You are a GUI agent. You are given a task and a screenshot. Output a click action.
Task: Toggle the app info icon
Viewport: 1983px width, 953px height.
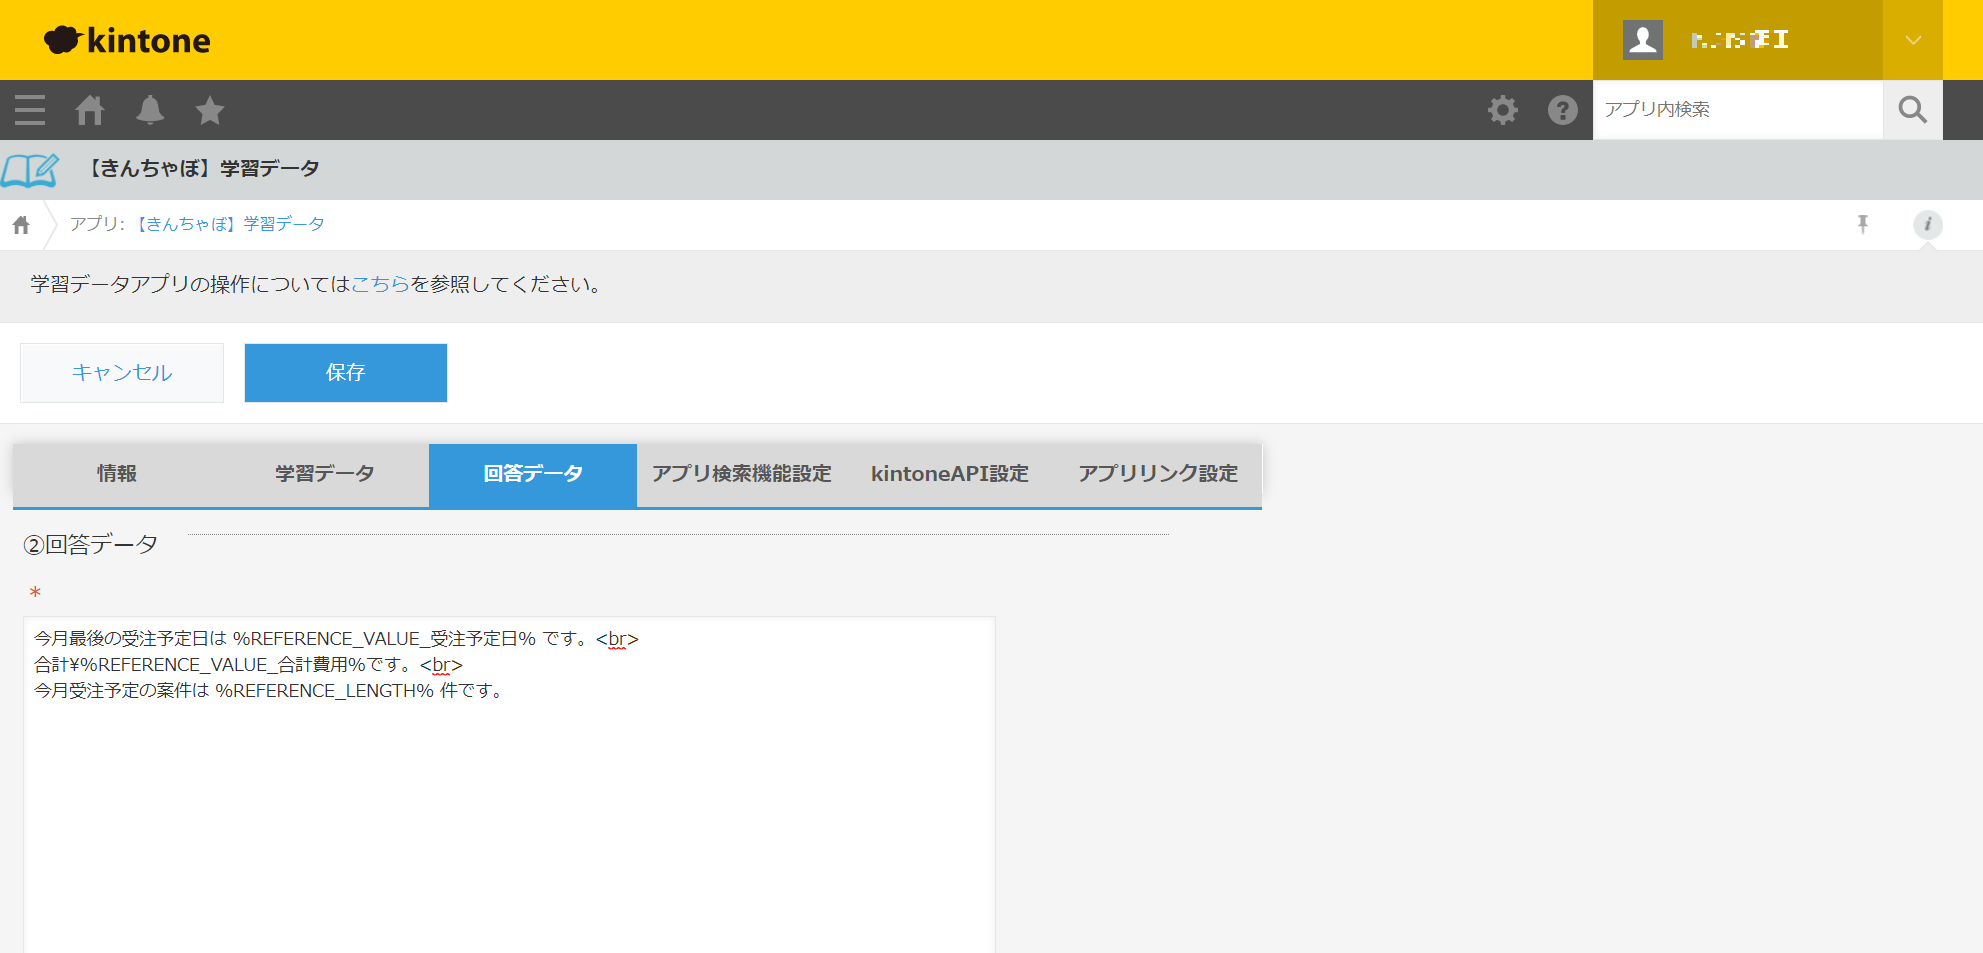coord(1927,224)
